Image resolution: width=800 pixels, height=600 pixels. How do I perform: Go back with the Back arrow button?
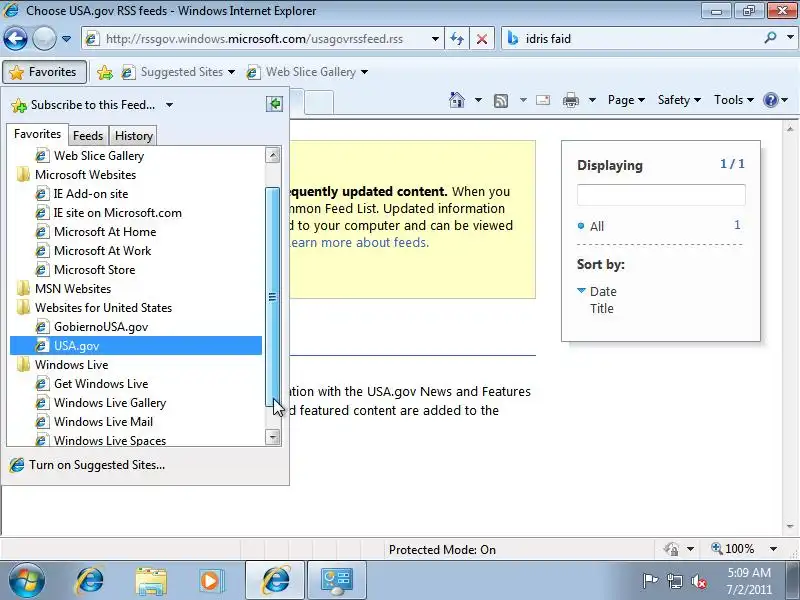pos(15,38)
